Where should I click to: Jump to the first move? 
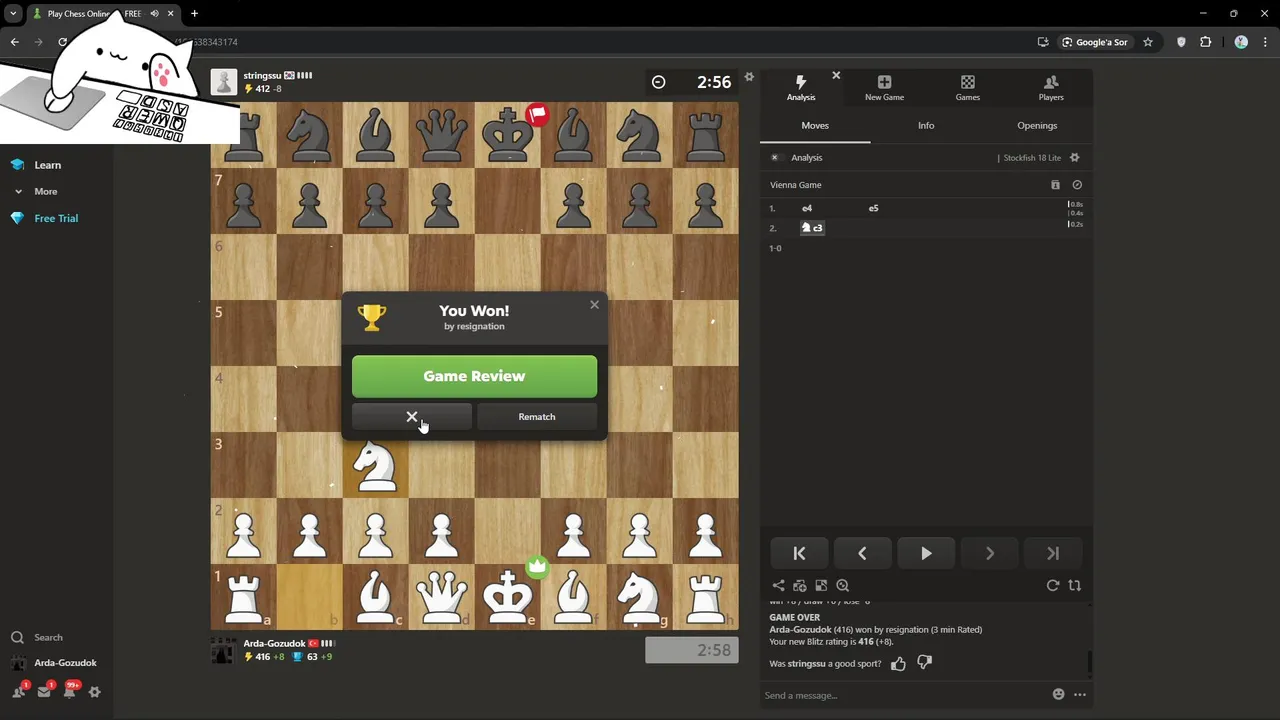point(799,553)
